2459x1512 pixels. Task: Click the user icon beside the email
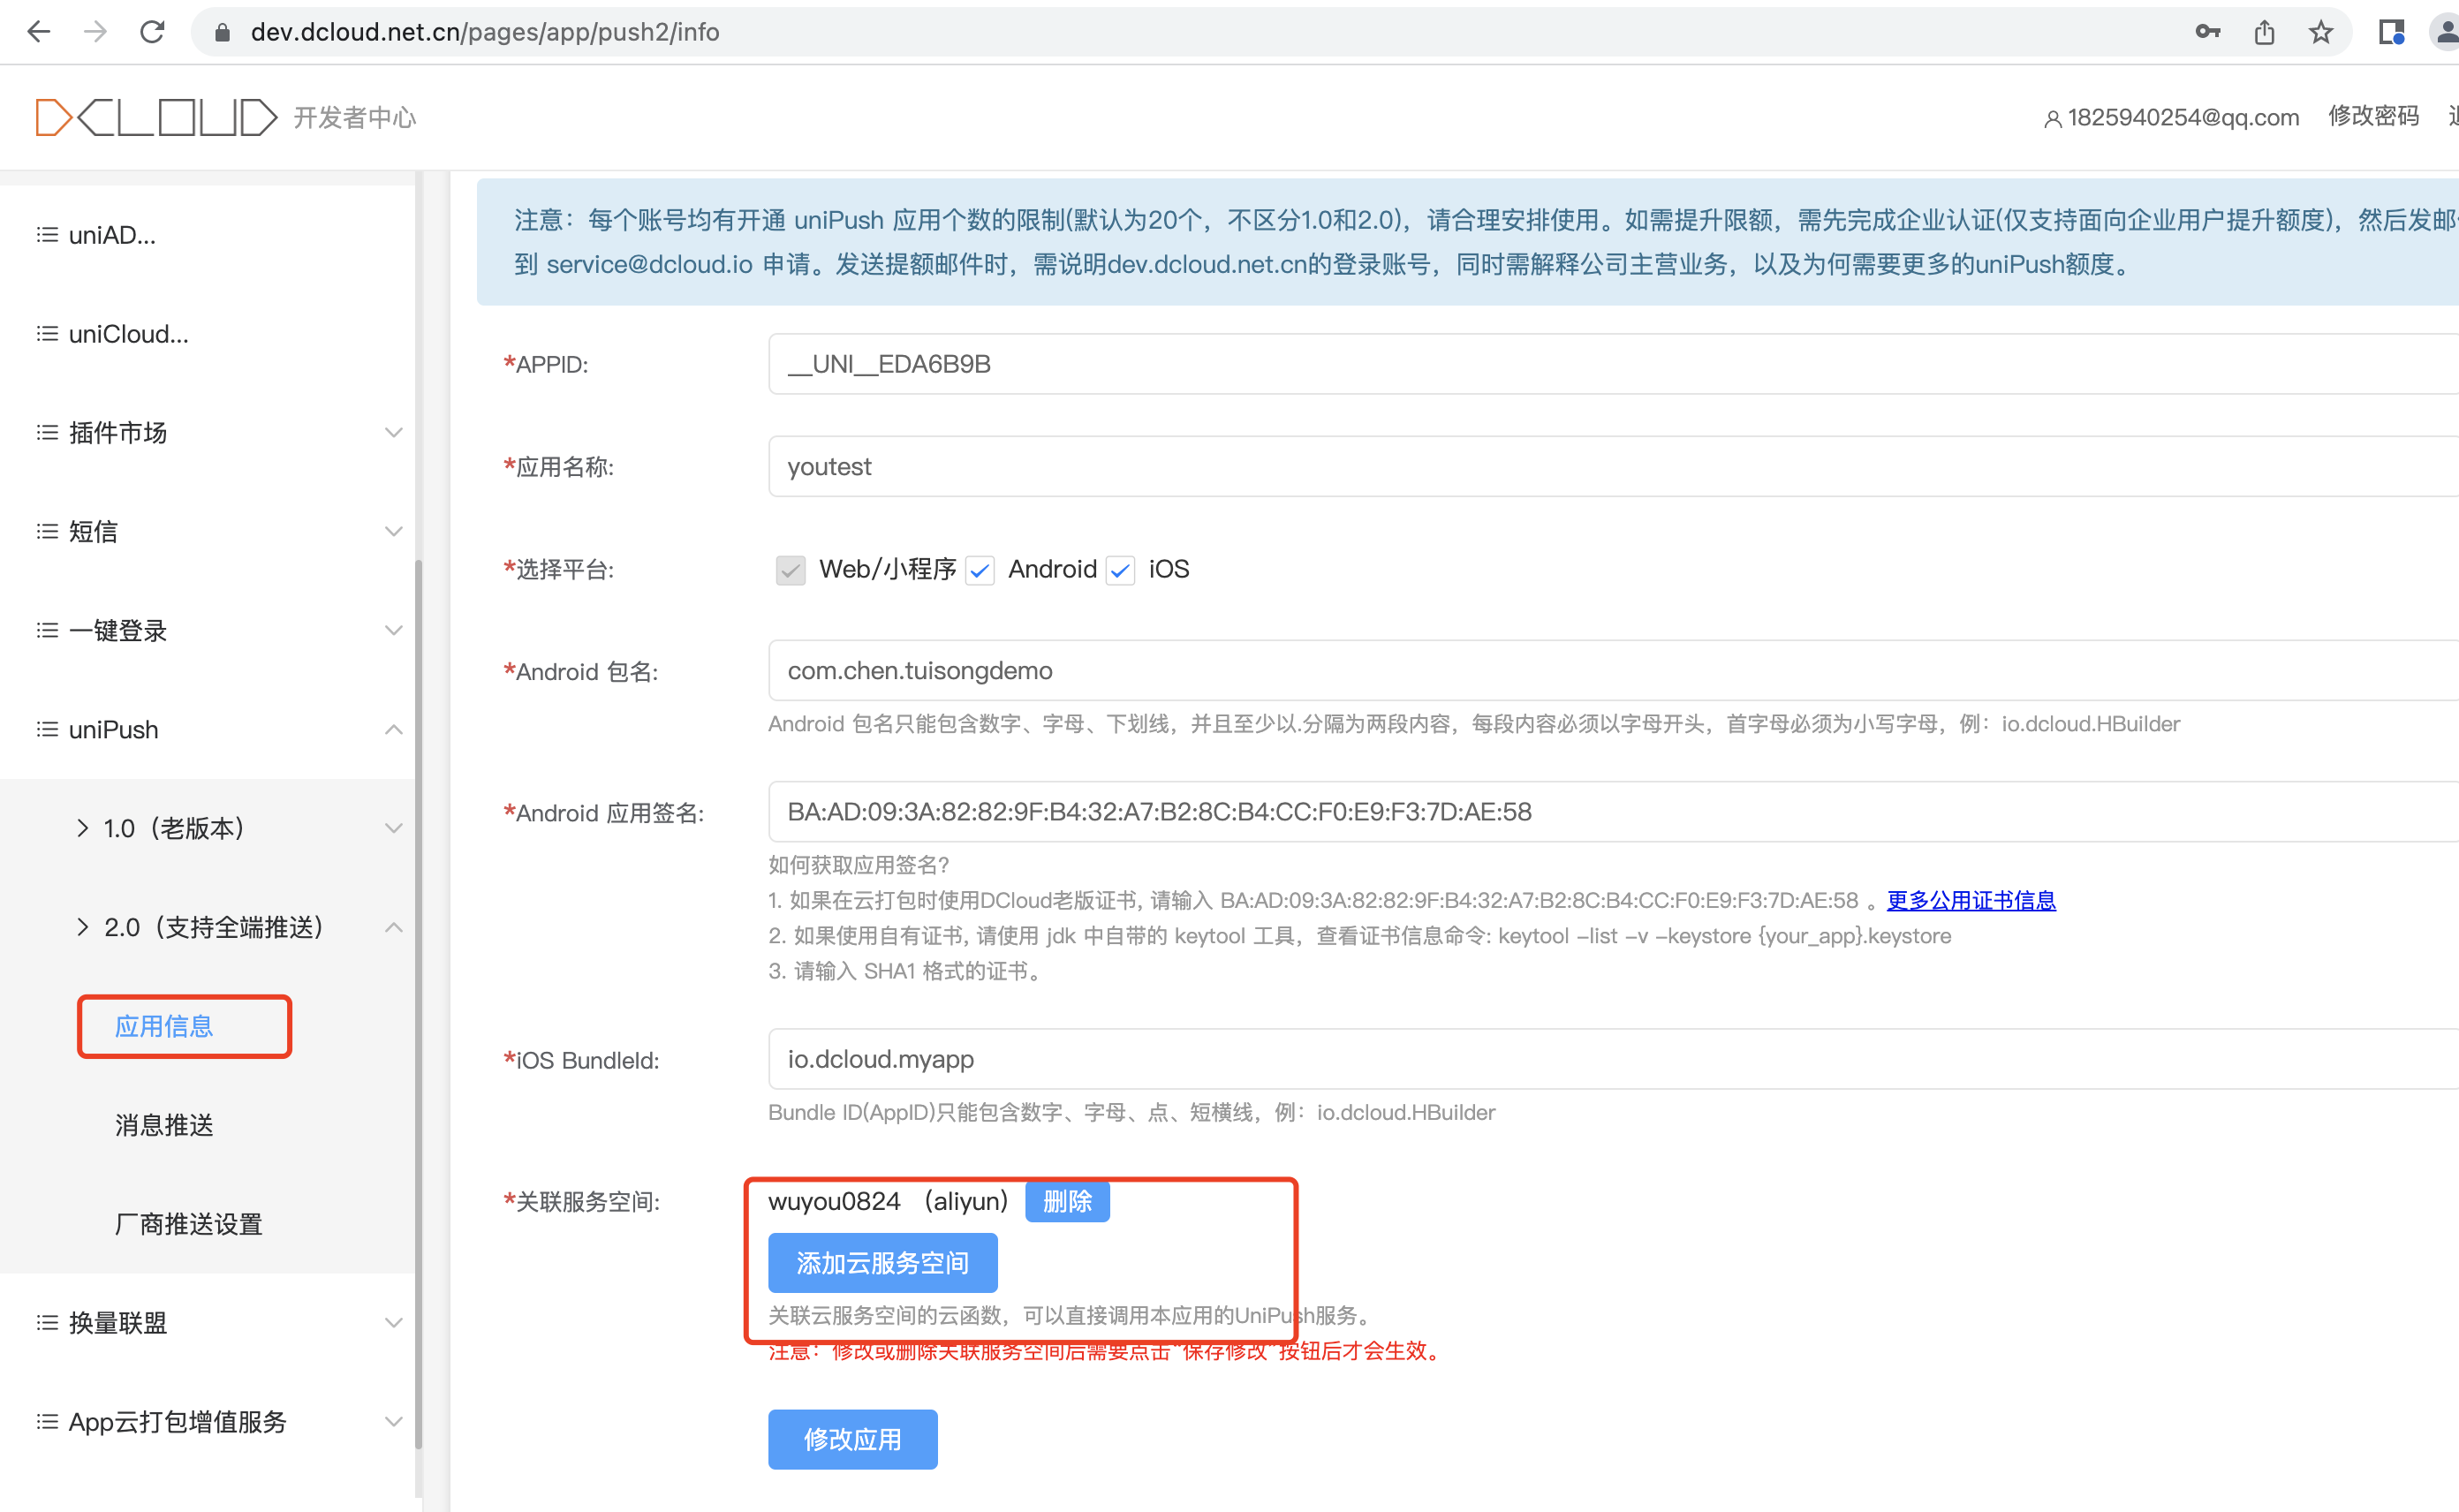(x=2053, y=119)
